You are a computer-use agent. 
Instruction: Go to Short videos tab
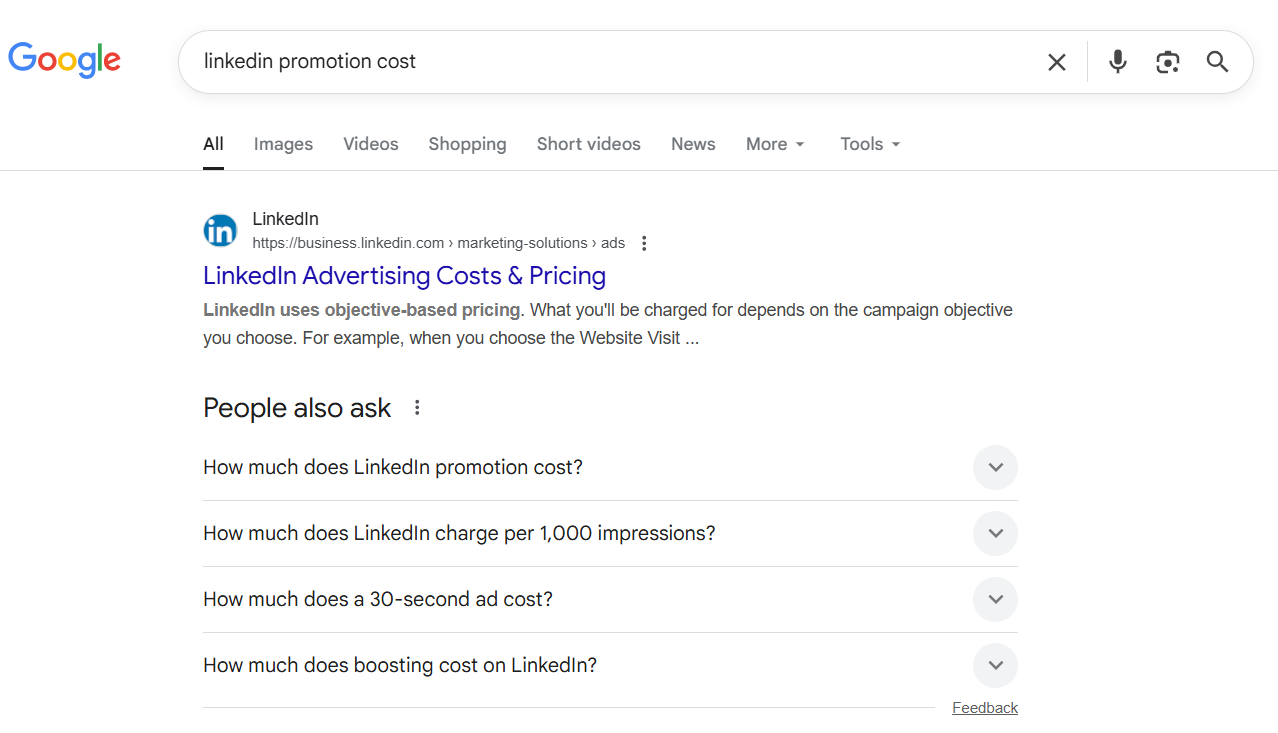click(588, 144)
